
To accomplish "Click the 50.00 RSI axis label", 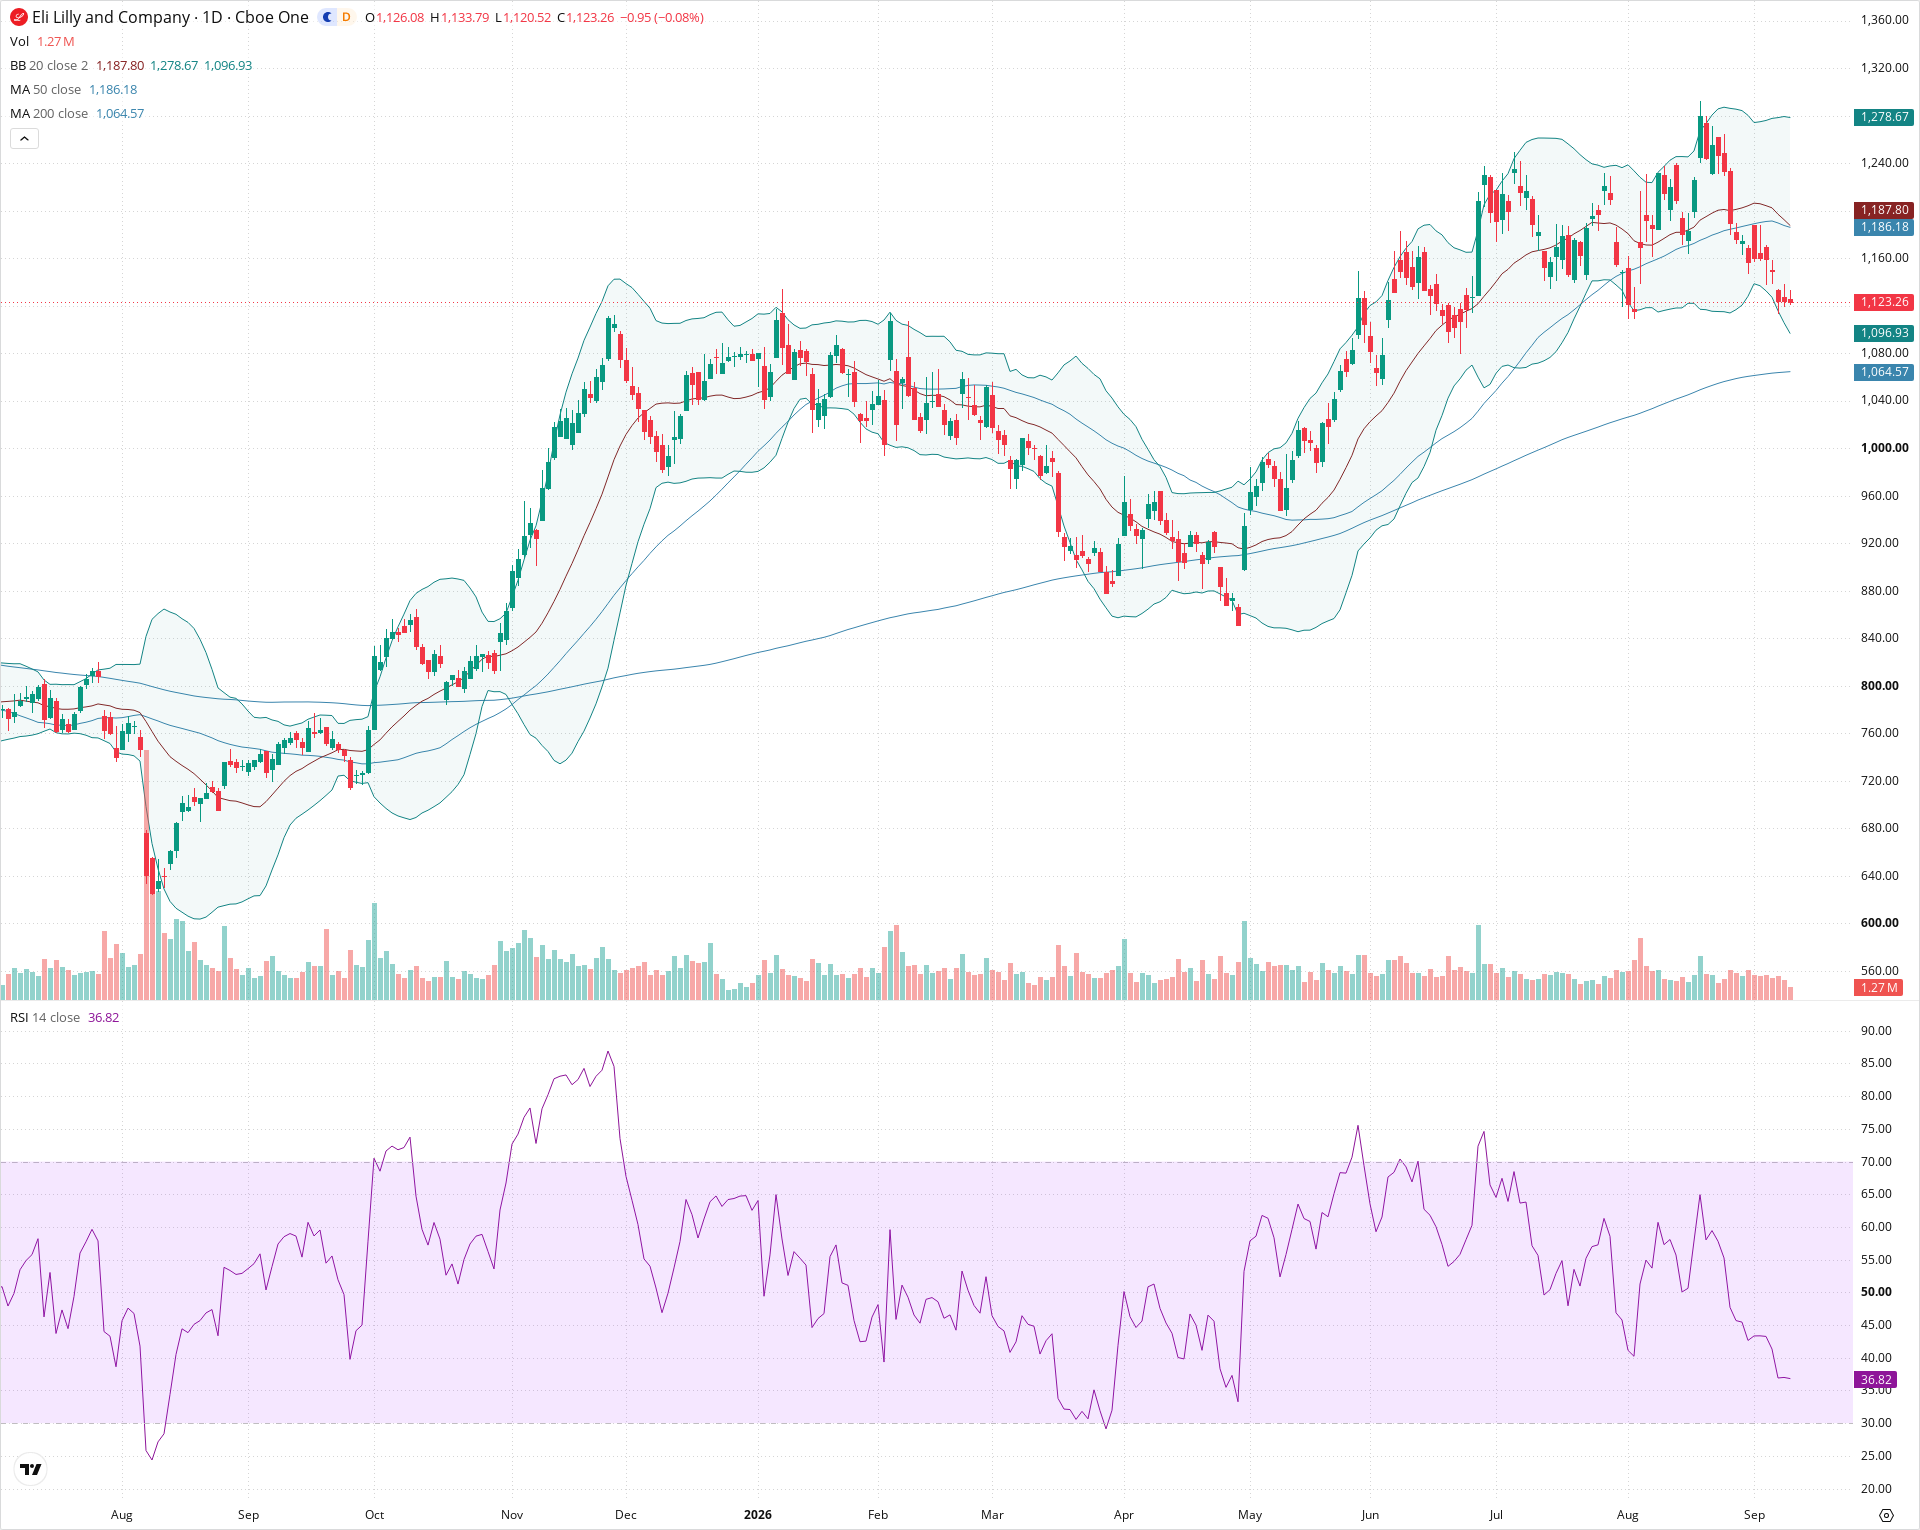I will click(1876, 1292).
